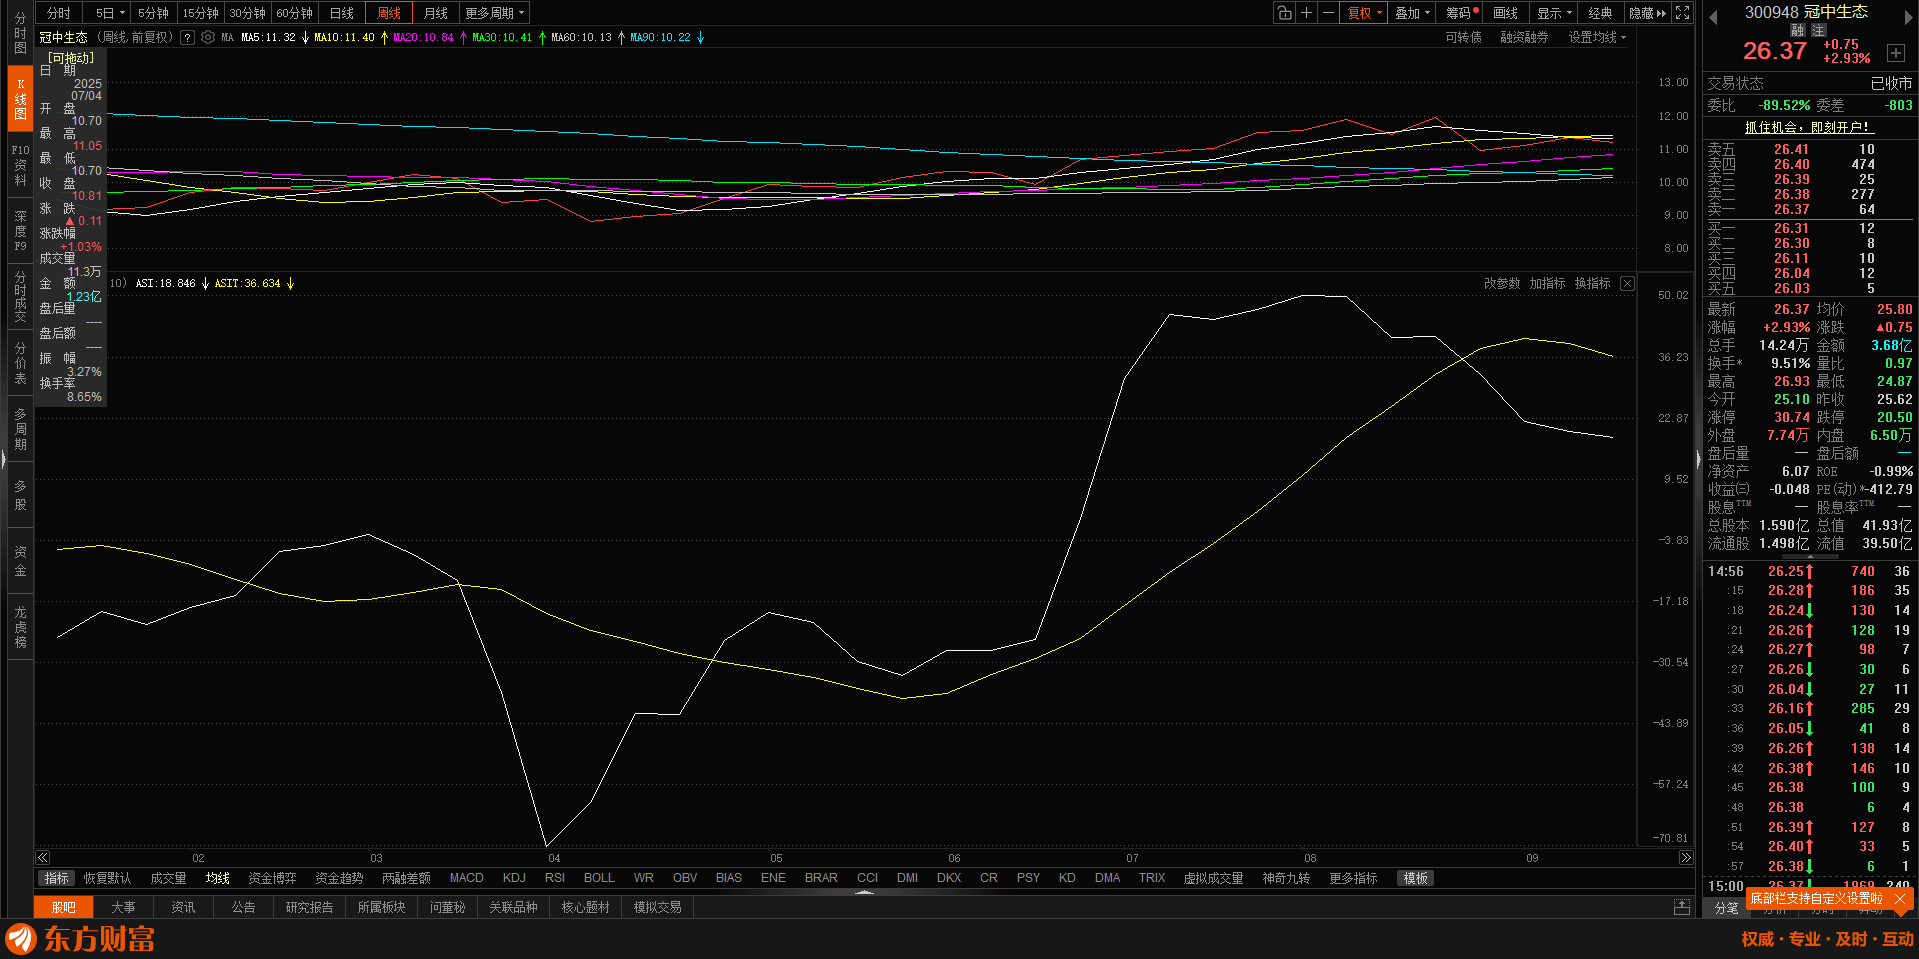Toggle the 均线 indicator at bottom
This screenshot has width=1919, height=959.
click(217, 878)
